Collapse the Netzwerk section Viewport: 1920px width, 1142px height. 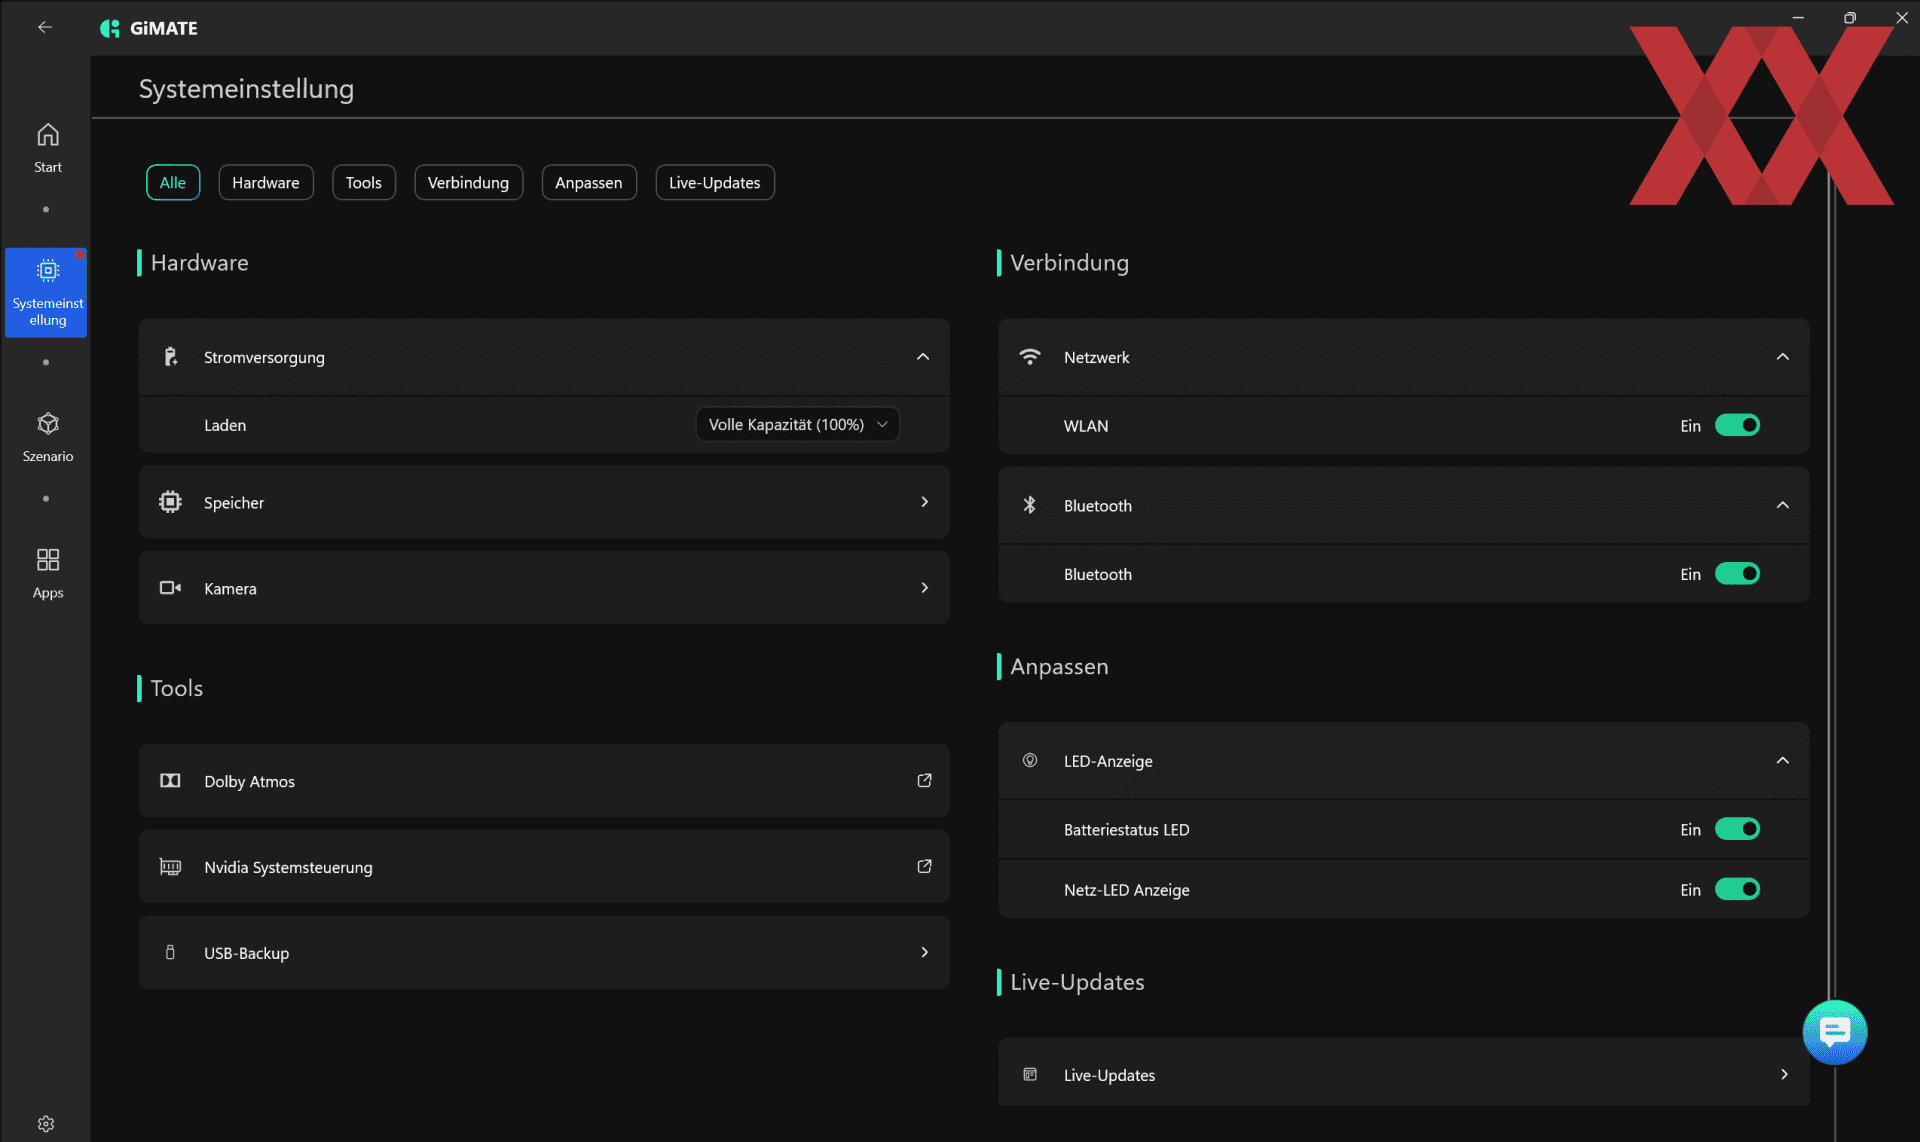click(x=1783, y=357)
